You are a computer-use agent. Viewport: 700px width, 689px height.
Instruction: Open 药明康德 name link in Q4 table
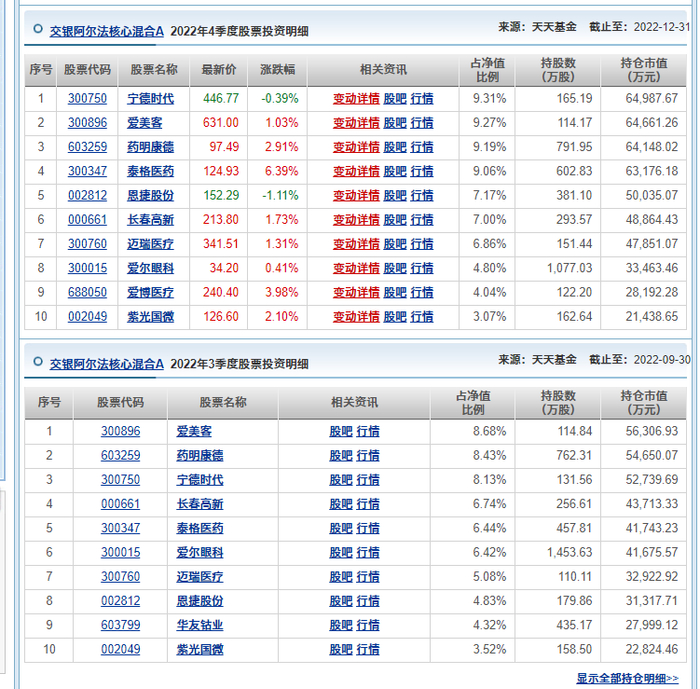[x=150, y=147]
